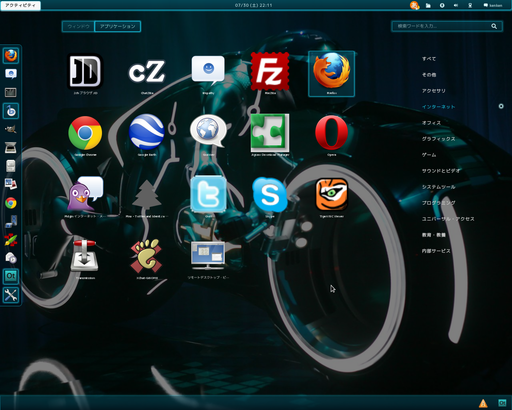Select the 教育・教養 category
The image size is (512, 410).
(434, 235)
